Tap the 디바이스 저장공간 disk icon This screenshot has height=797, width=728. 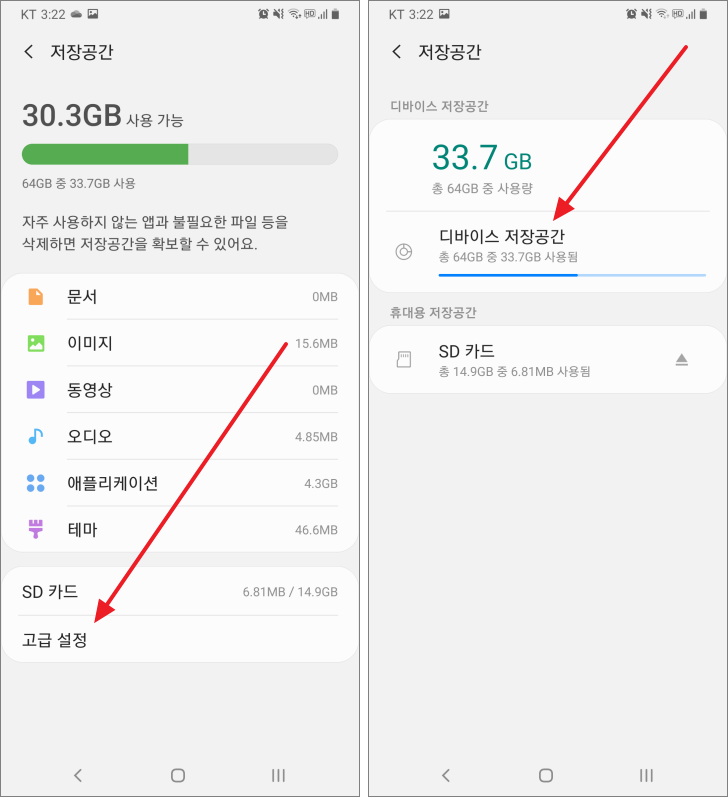[404, 252]
